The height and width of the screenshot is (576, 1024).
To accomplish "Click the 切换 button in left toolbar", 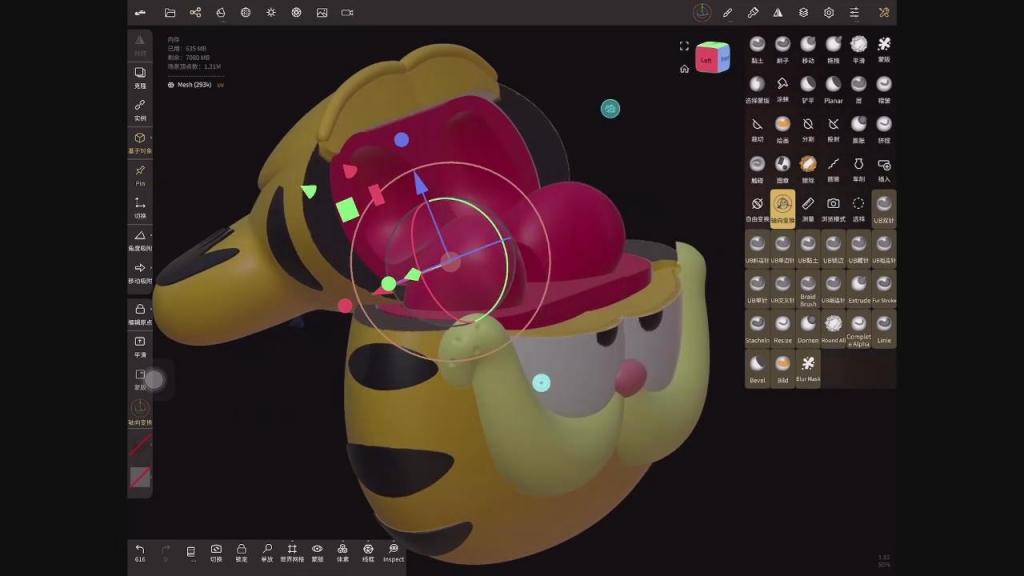I will [x=140, y=208].
